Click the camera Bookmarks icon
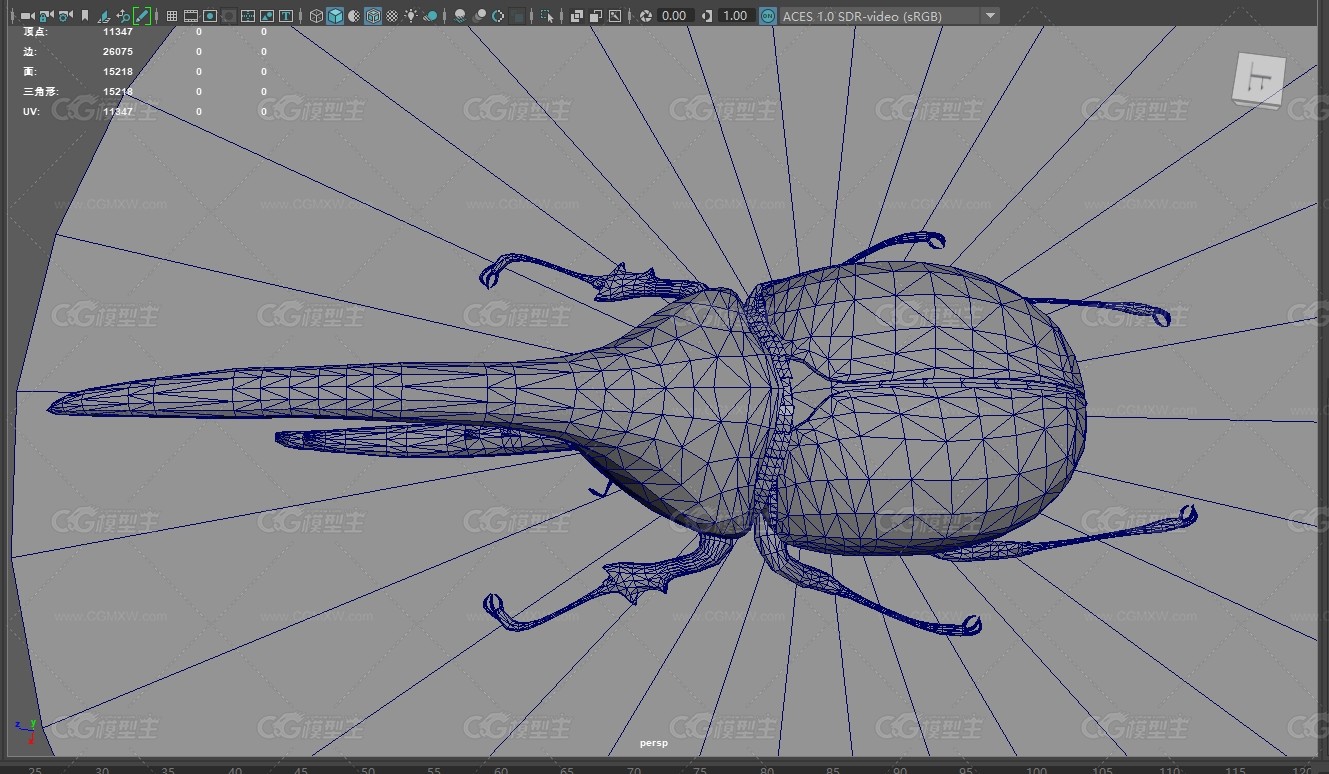The width and height of the screenshot is (1329, 774). [85, 16]
